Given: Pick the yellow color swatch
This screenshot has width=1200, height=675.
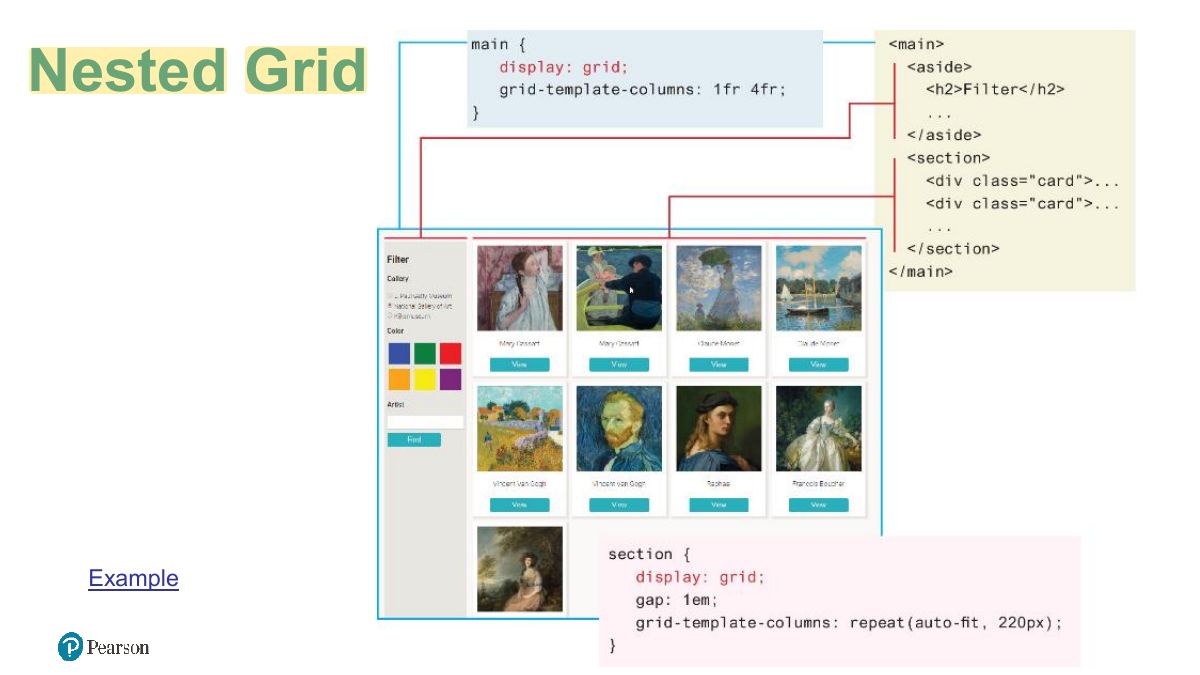Looking at the screenshot, I should [425, 379].
